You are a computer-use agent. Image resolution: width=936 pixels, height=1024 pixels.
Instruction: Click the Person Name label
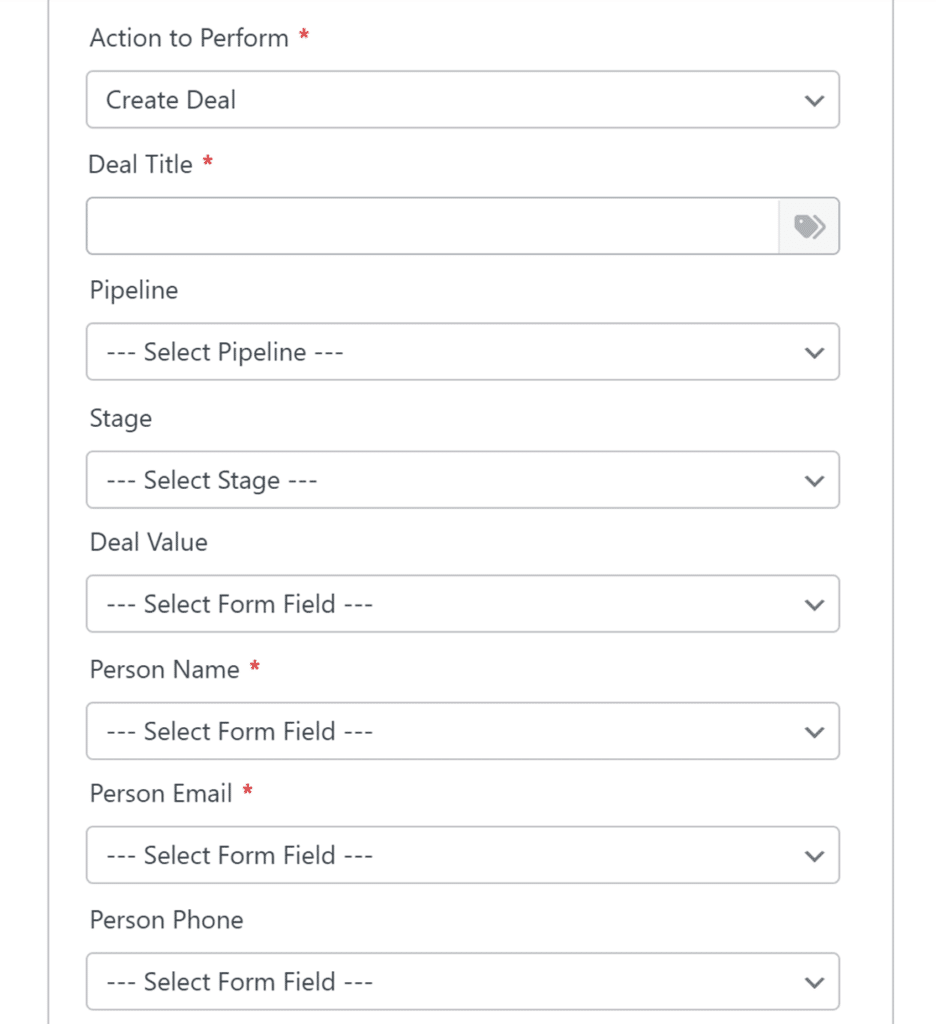(165, 669)
